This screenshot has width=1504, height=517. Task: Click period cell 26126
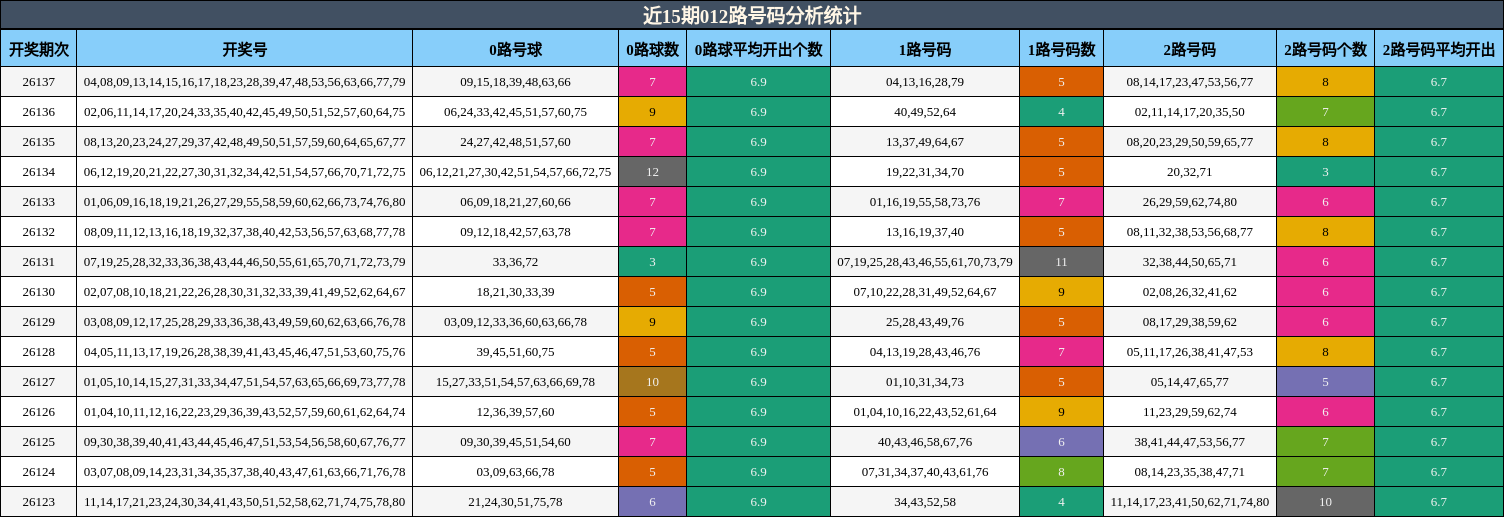[39, 412]
